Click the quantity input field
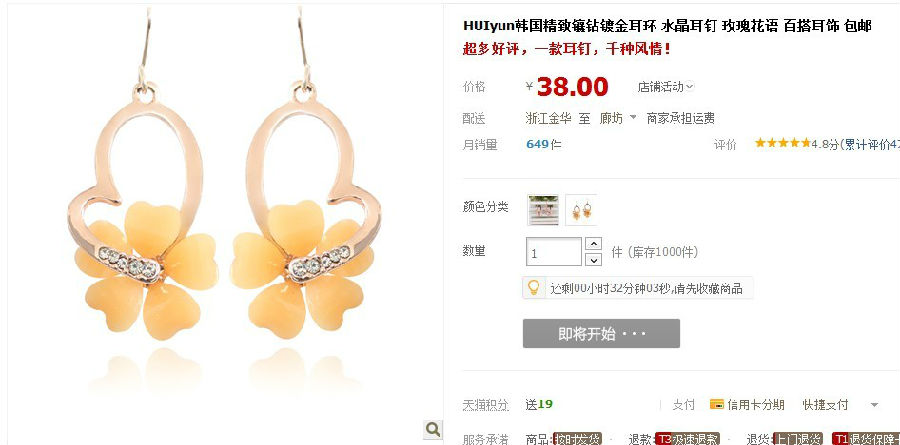The width and height of the screenshot is (900, 445). click(554, 252)
